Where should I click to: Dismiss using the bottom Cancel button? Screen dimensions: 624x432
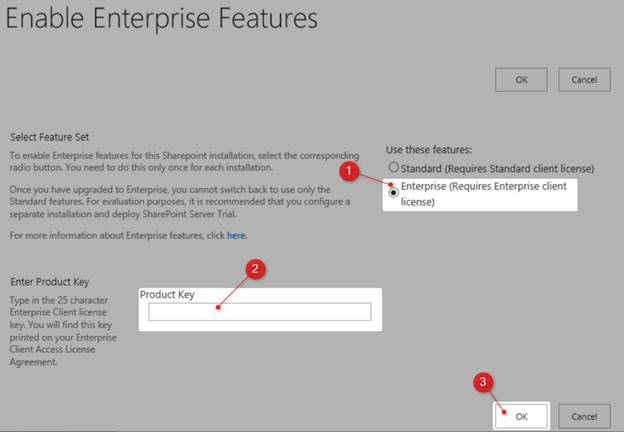[584, 416]
